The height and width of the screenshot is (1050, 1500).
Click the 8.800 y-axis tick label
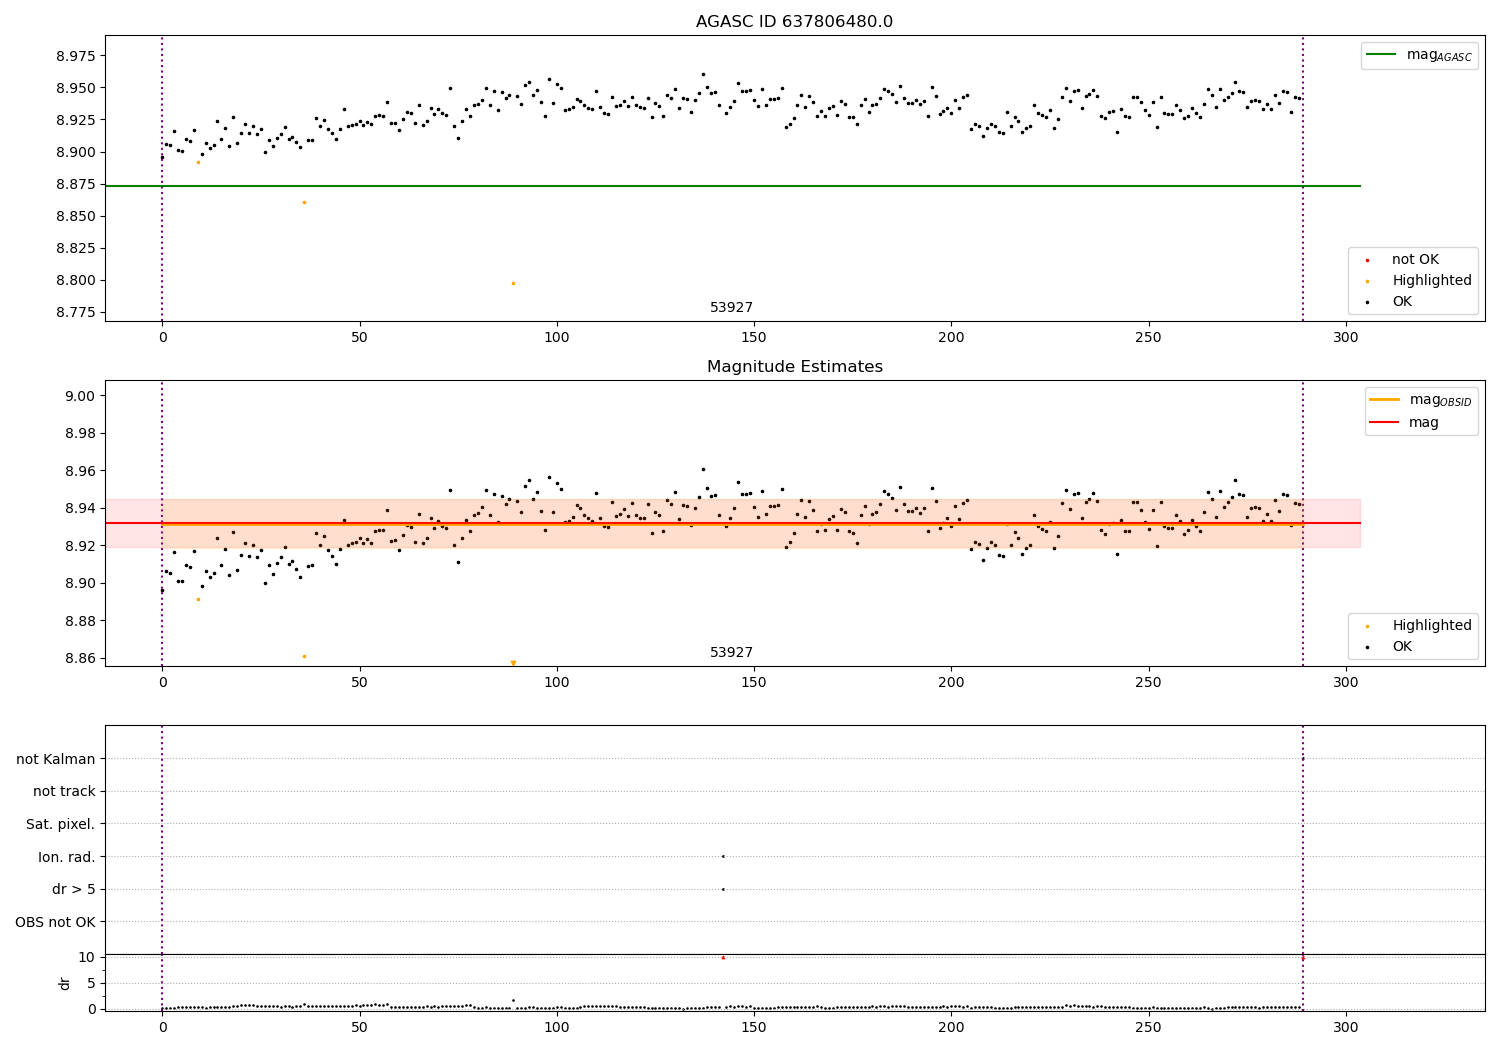pos(76,281)
